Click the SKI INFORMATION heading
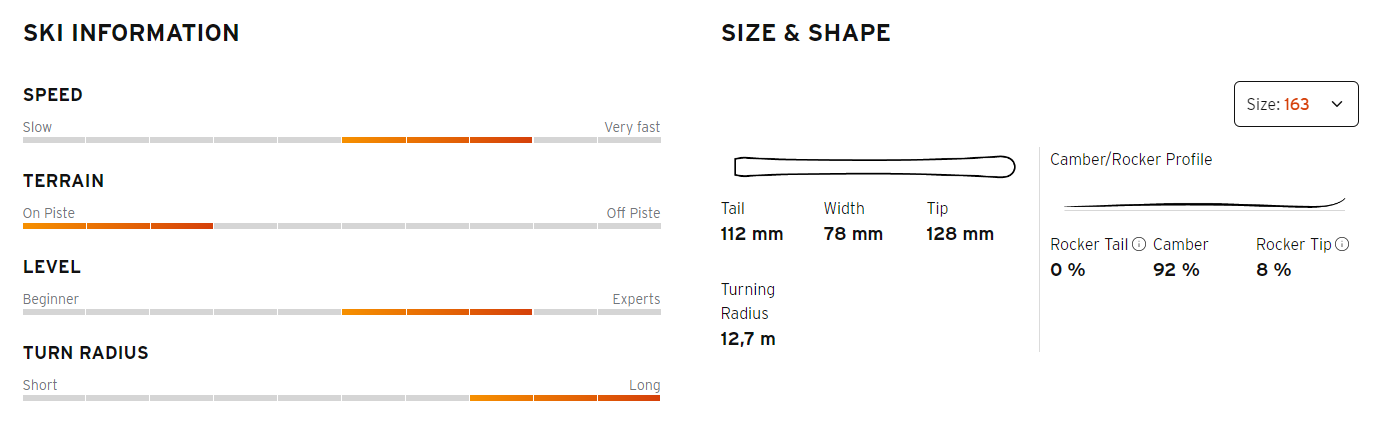Screen dimensions: 1386x448 point(131,33)
